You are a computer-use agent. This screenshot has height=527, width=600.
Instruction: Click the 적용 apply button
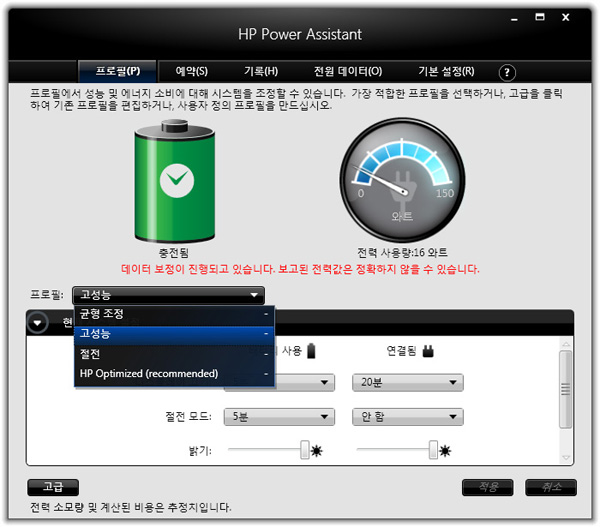[x=488, y=488]
